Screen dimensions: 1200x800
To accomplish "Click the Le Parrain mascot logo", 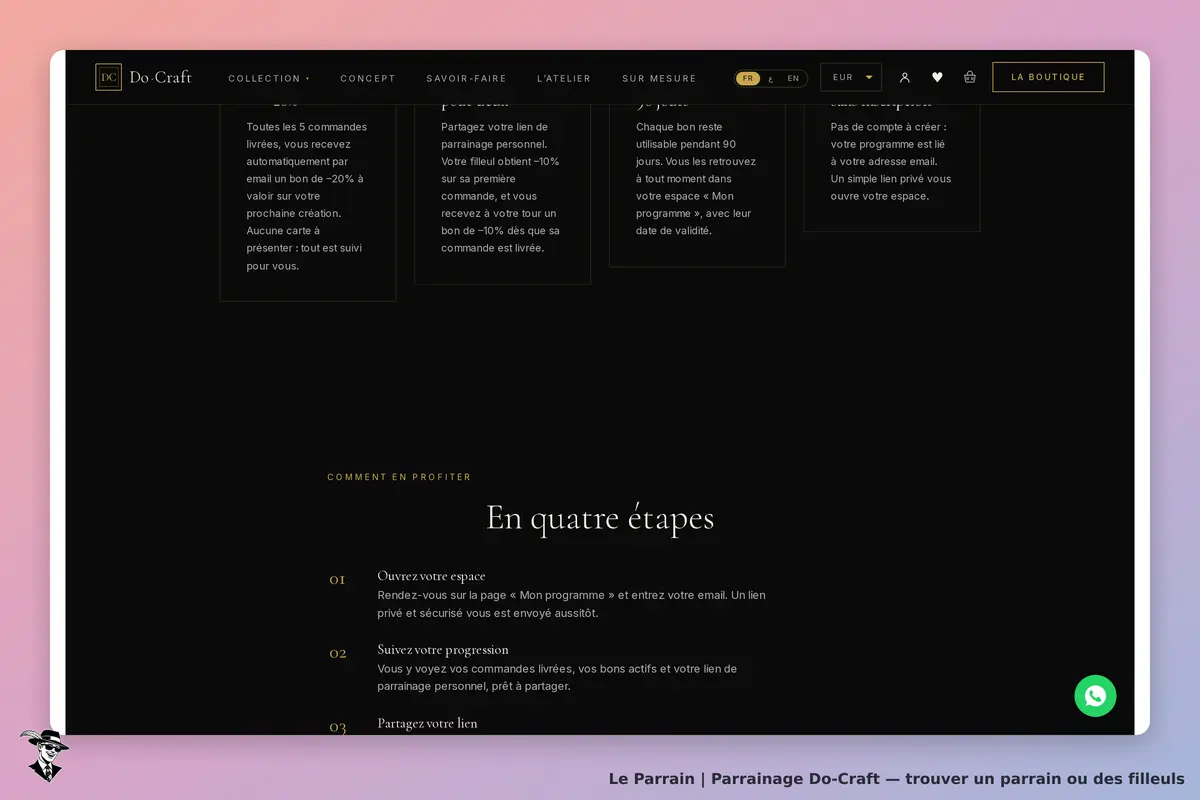I will tap(44, 755).
